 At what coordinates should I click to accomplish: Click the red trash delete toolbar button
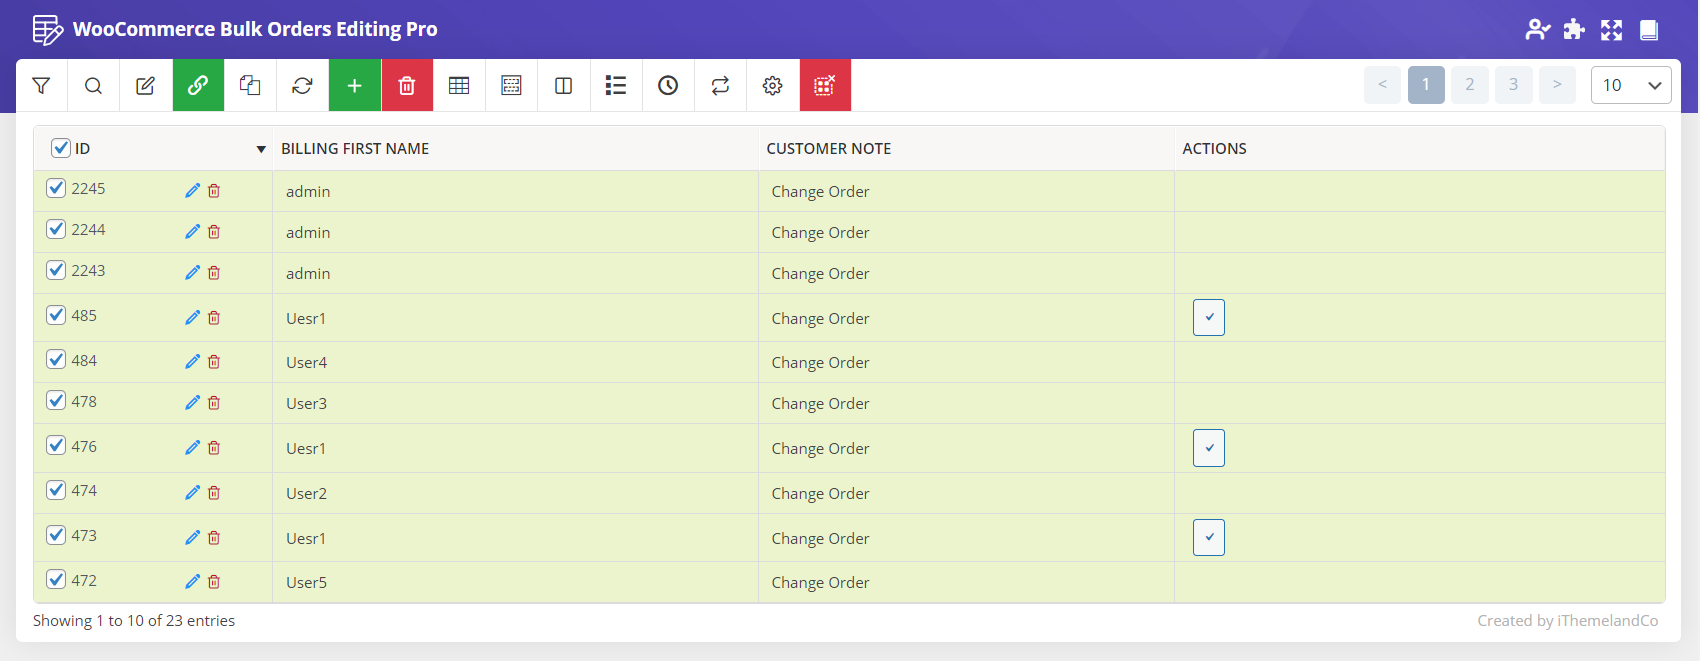(407, 86)
